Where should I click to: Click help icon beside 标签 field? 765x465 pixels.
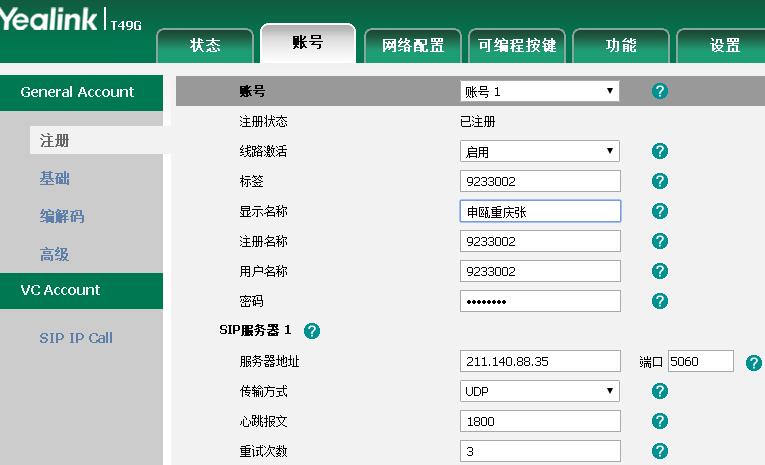[659, 182]
